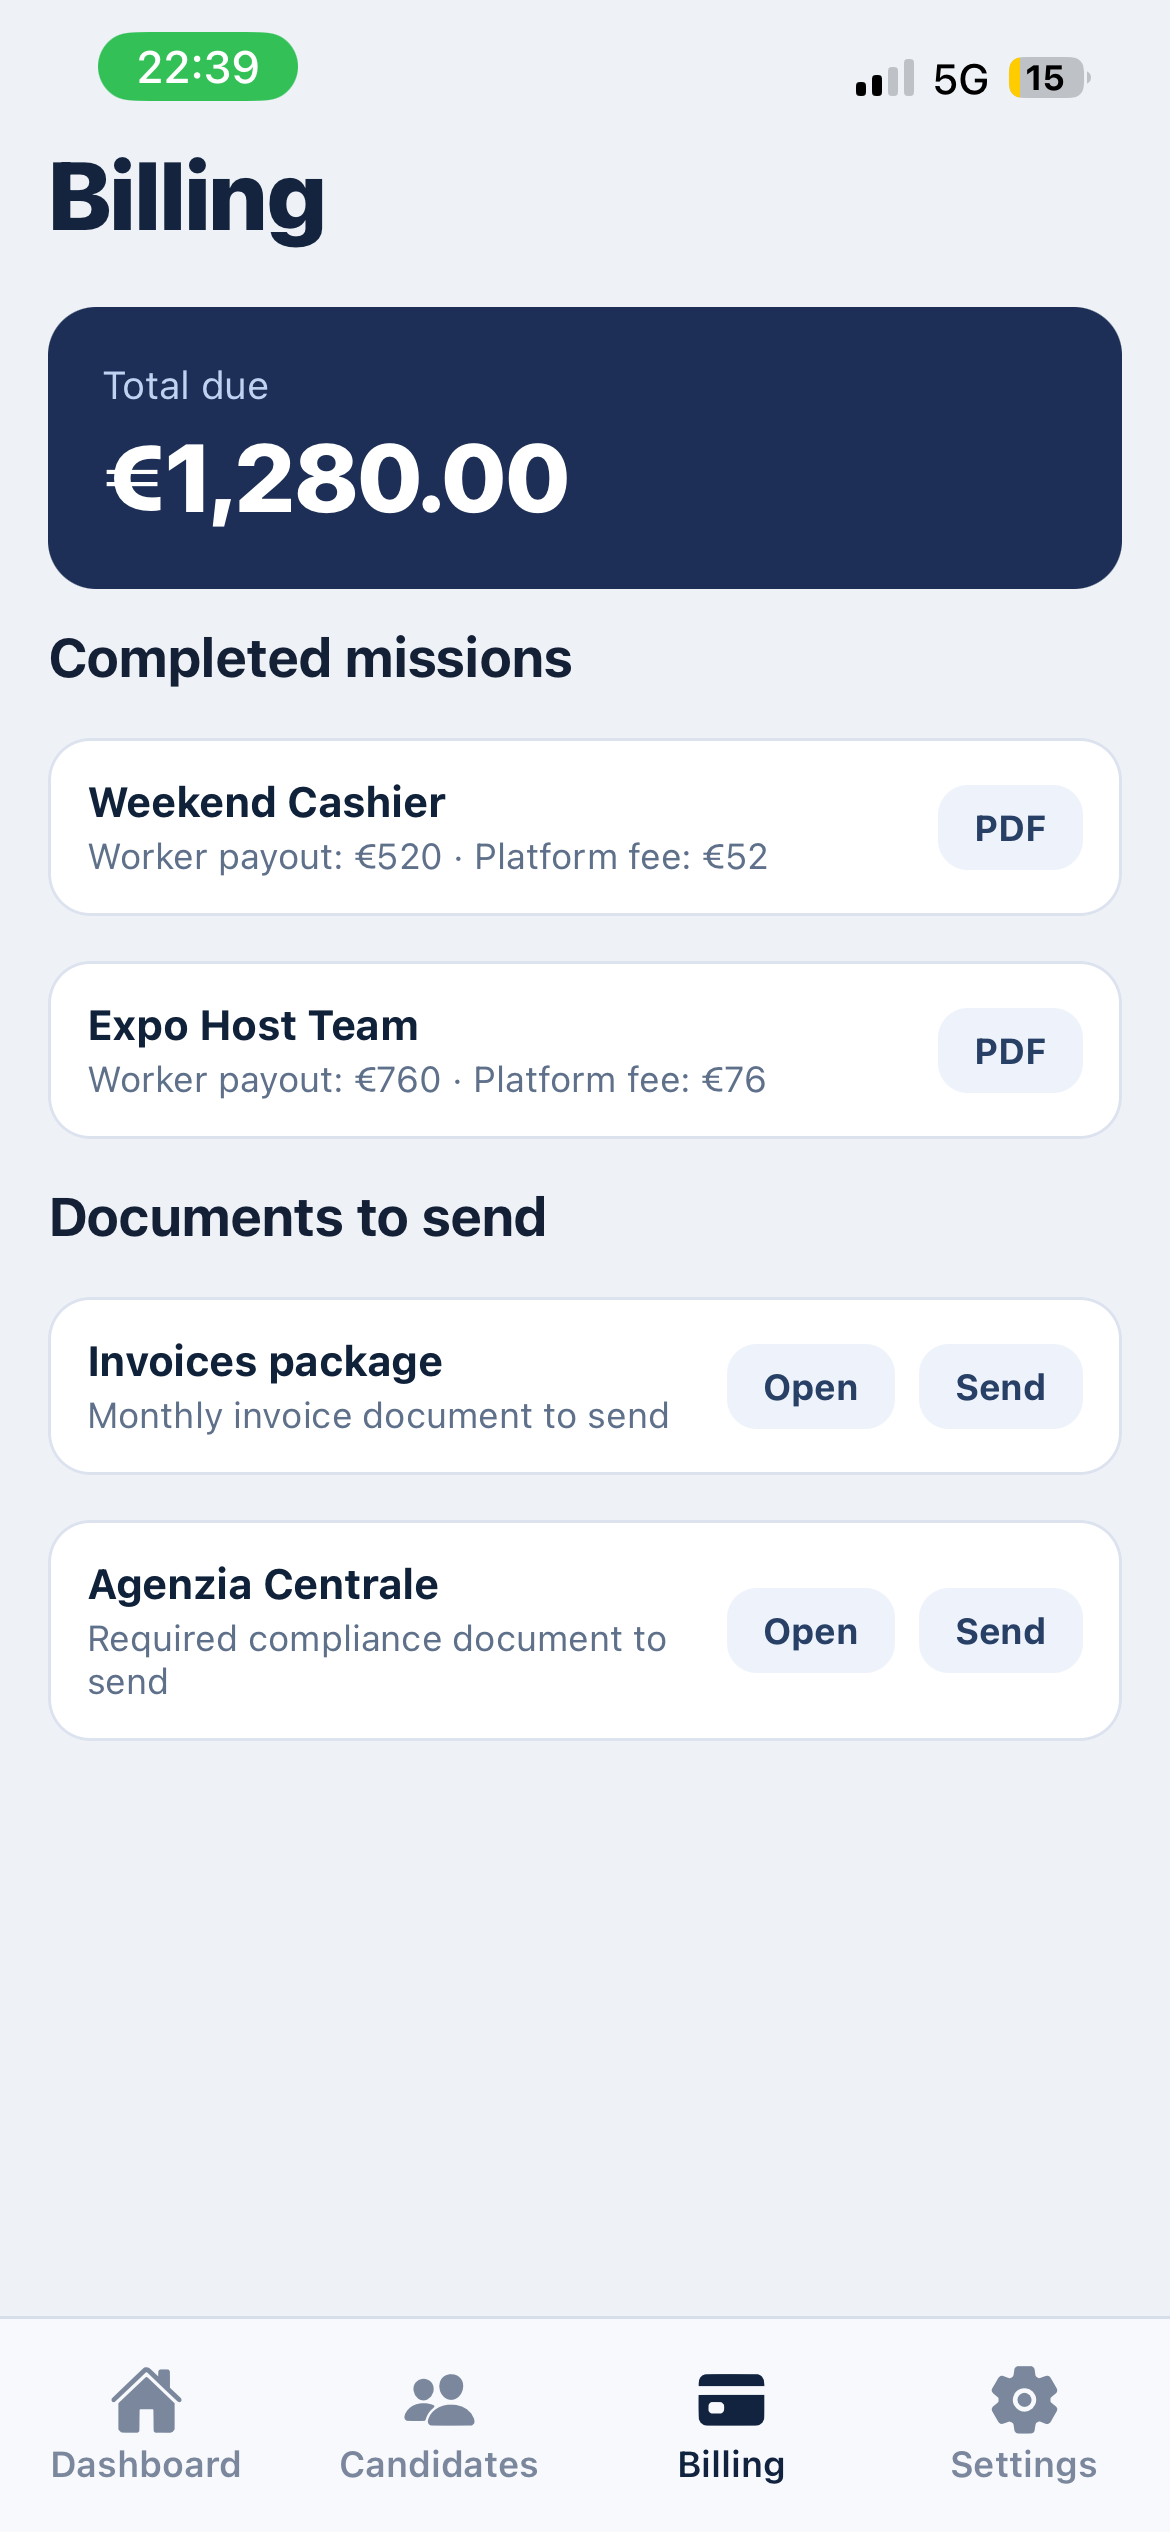
Task: Tap the Dashboard house icon
Action: 146,2400
